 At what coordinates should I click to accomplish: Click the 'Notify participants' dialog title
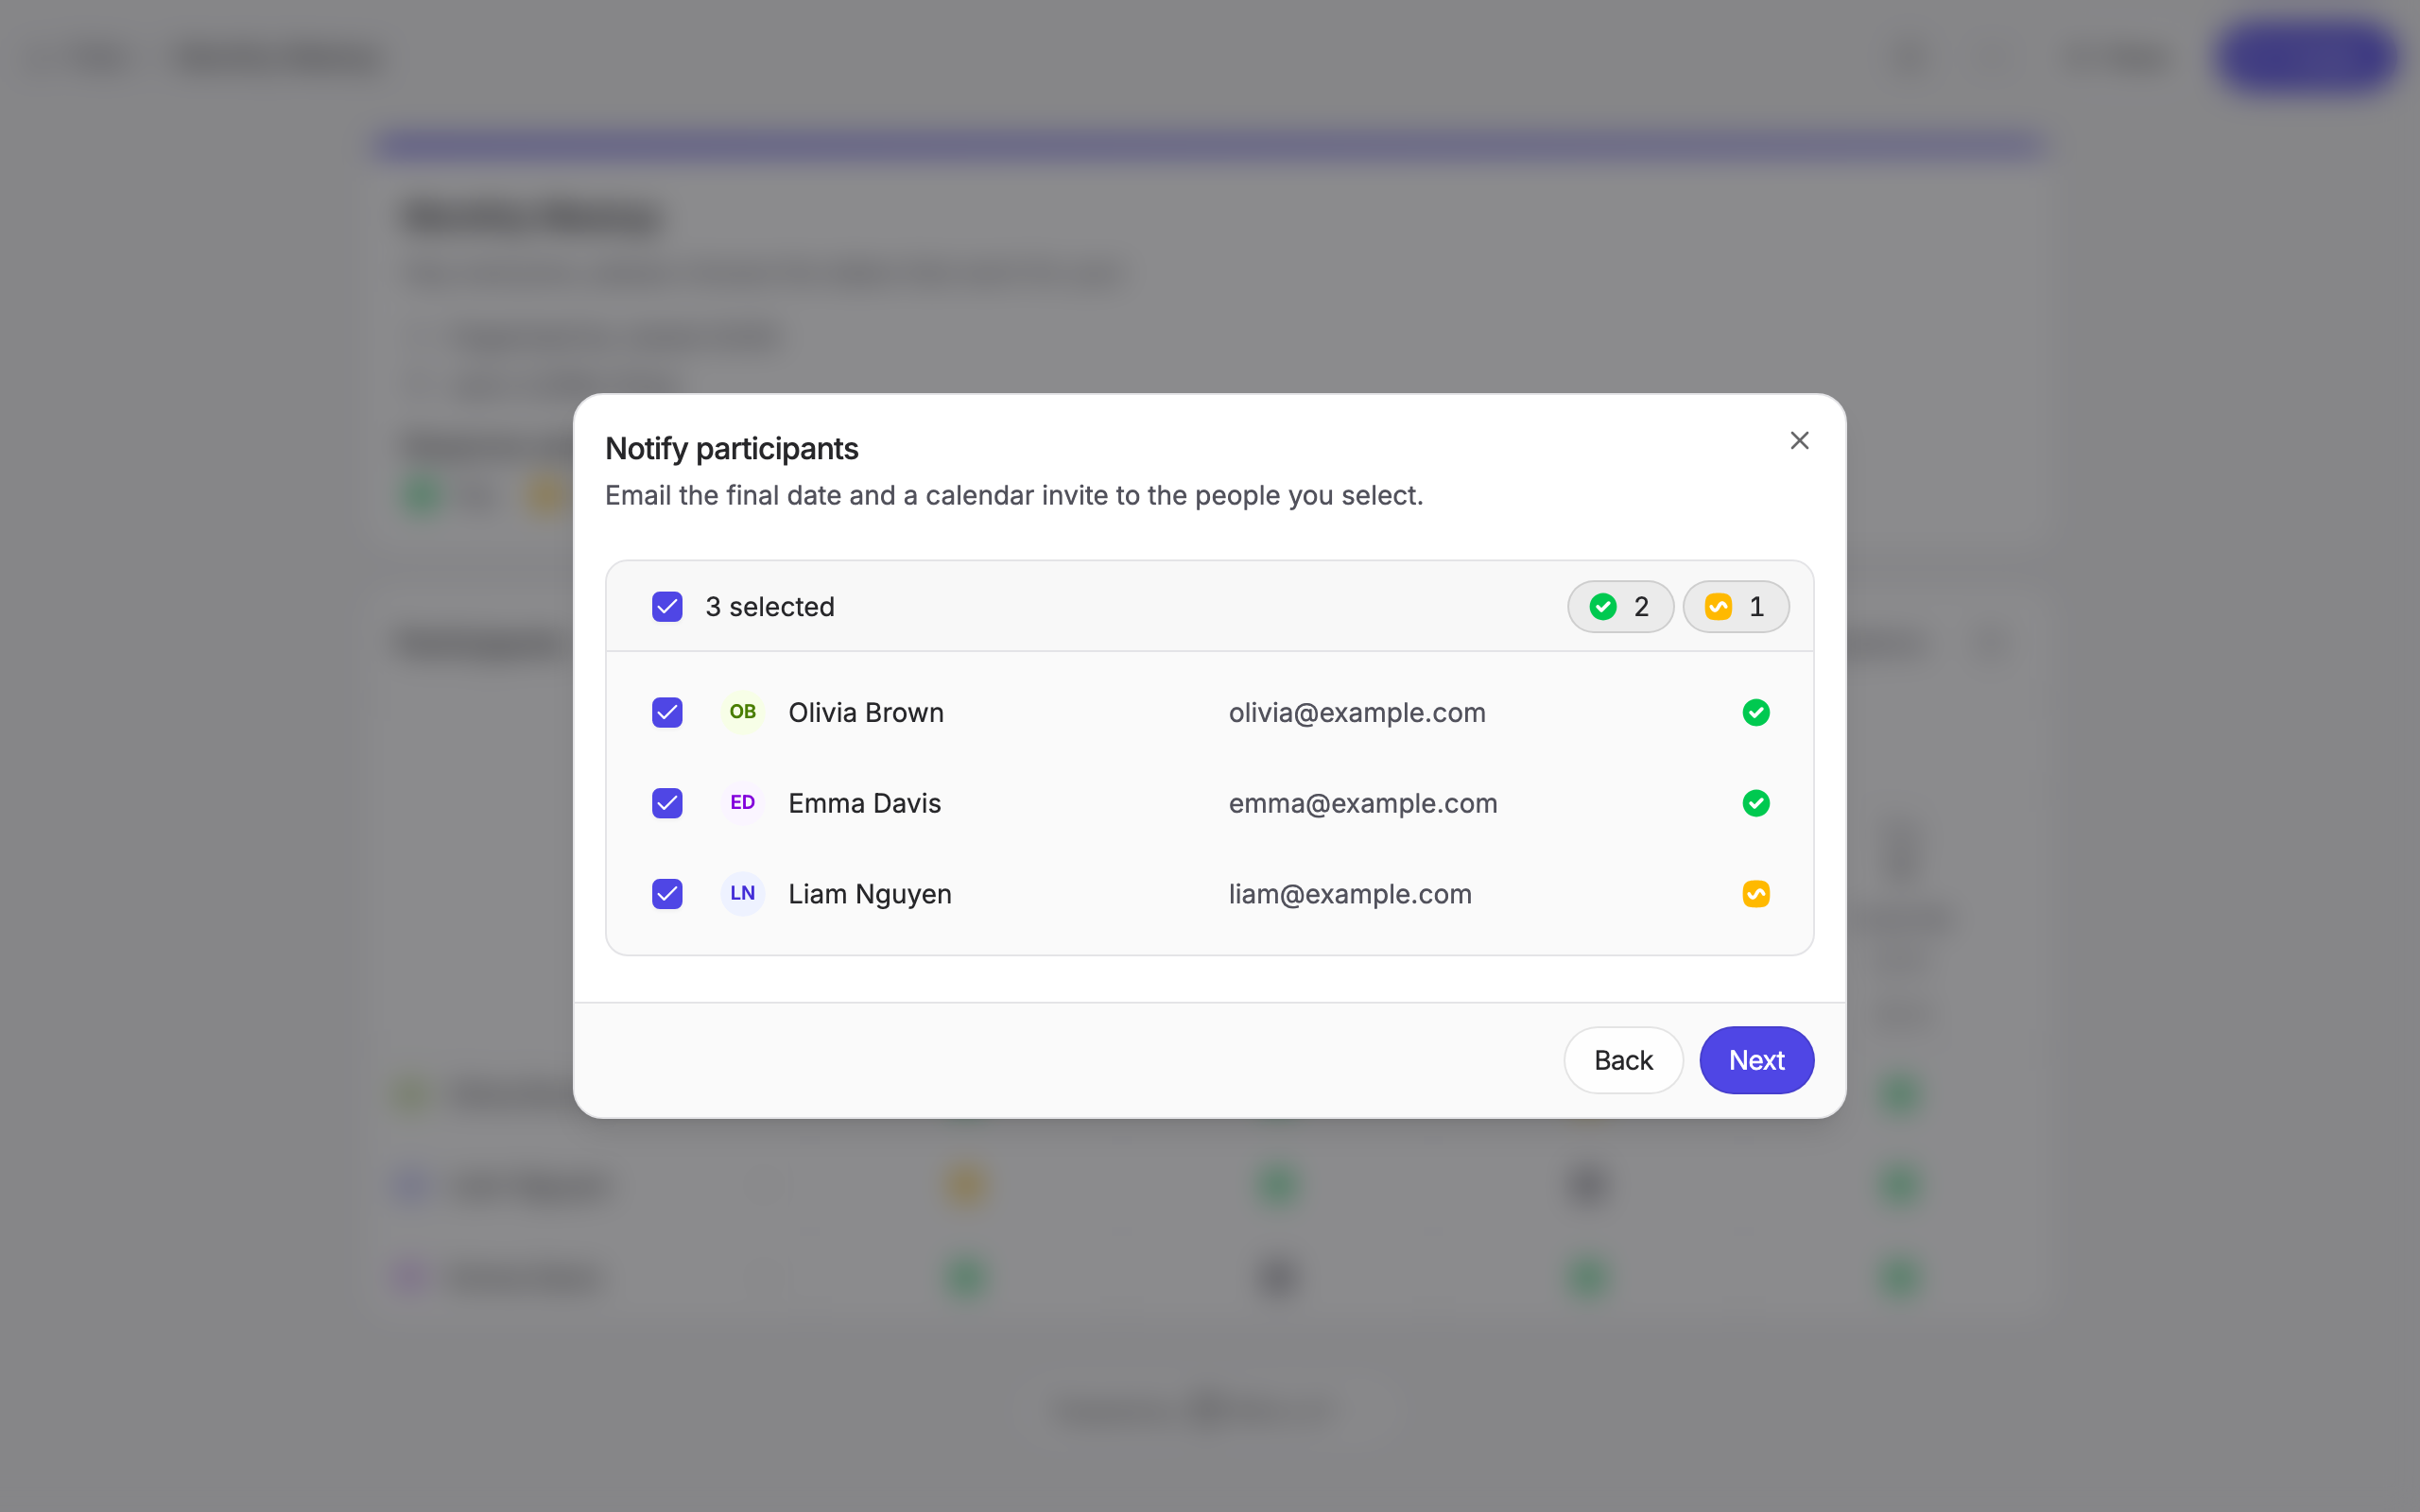point(731,449)
